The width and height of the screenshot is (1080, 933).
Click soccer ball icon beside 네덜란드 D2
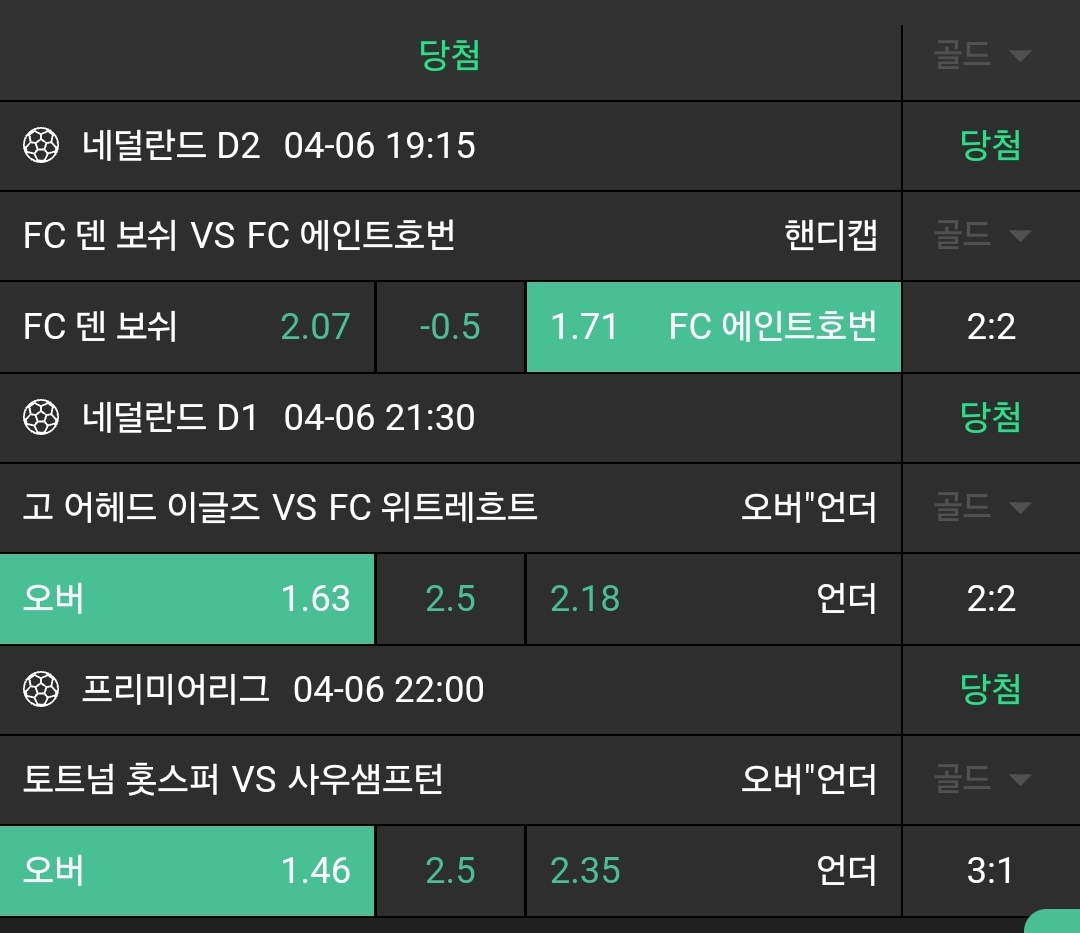click(x=41, y=147)
